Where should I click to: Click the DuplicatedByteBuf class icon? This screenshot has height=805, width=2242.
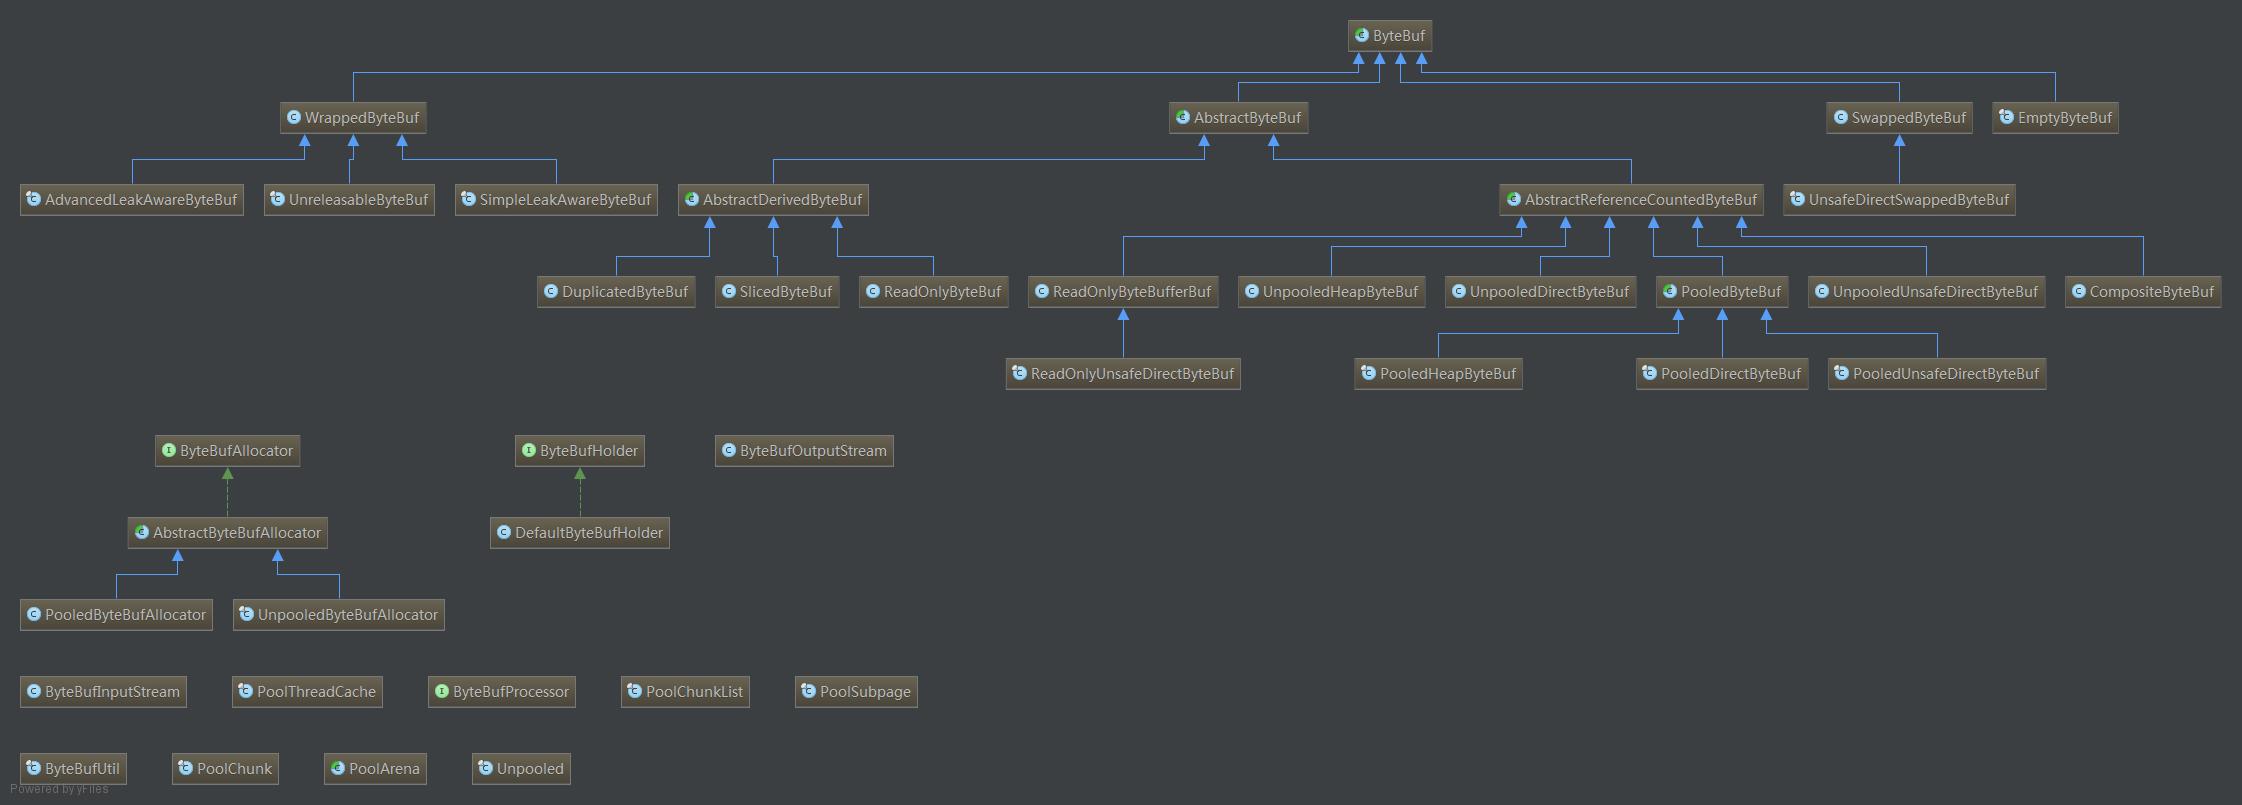point(550,291)
